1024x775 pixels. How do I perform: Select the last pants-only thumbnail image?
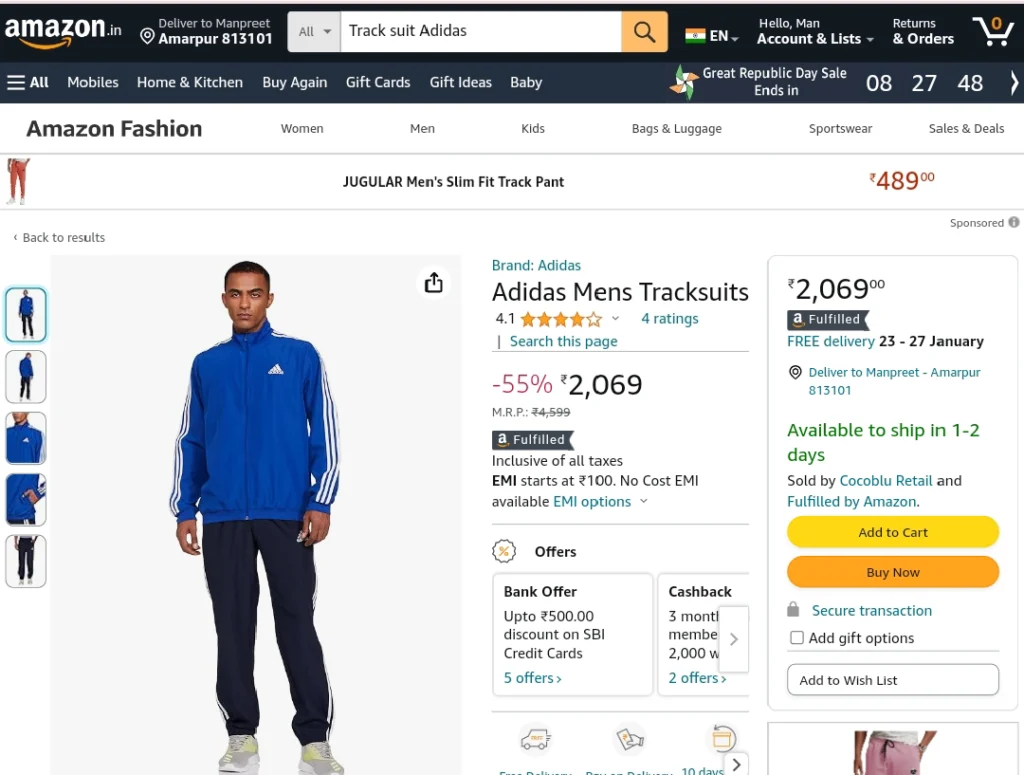click(26, 561)
